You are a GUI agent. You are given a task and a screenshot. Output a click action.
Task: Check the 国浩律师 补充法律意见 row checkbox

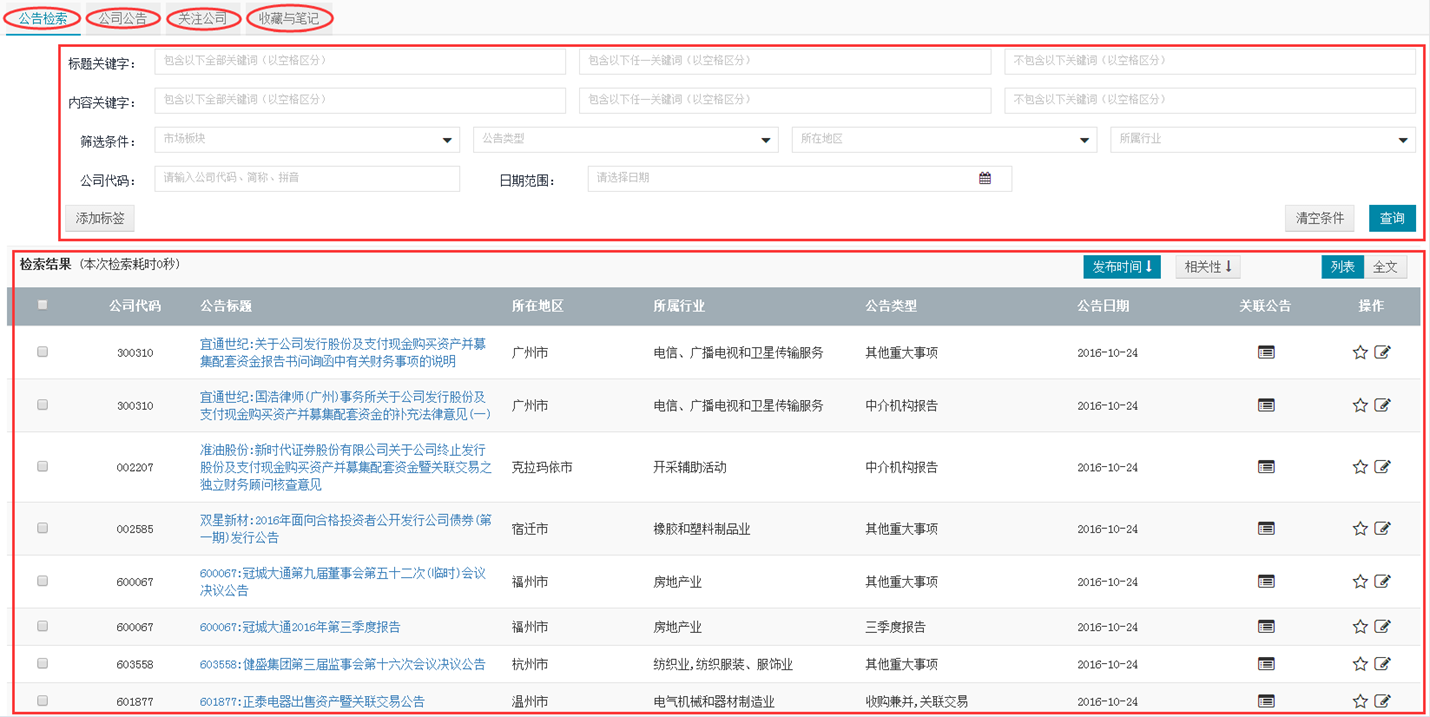click(x=42, y=405)
